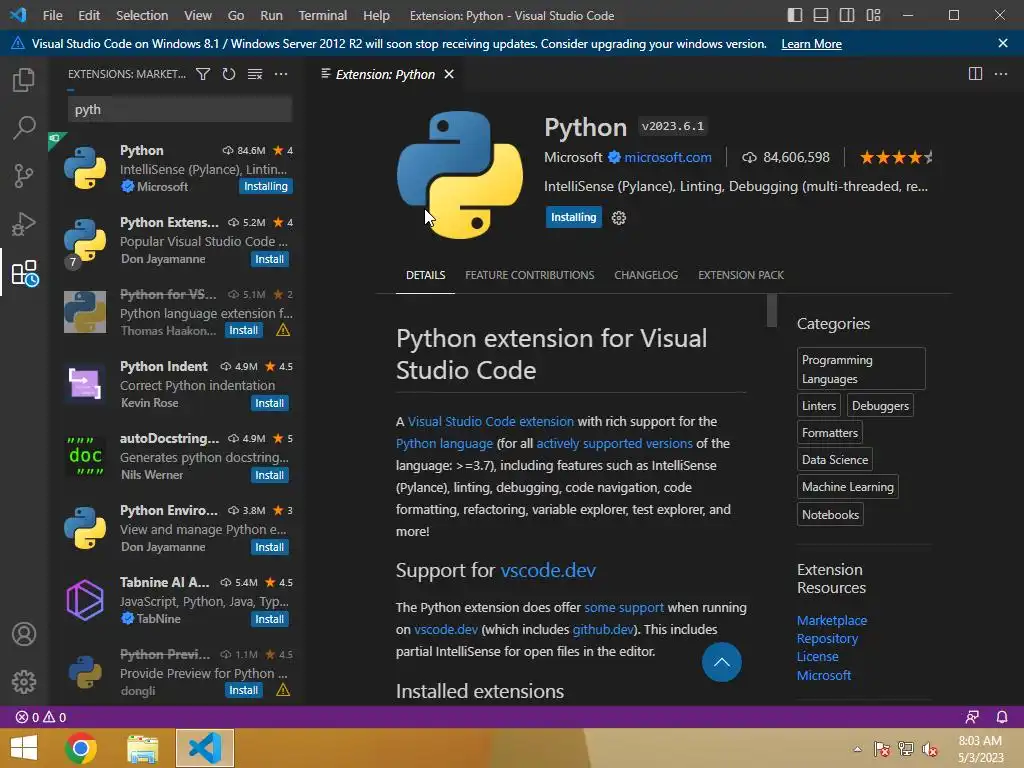
Task: Click the Installing button in extension header
Action: [x=573, y=217]
